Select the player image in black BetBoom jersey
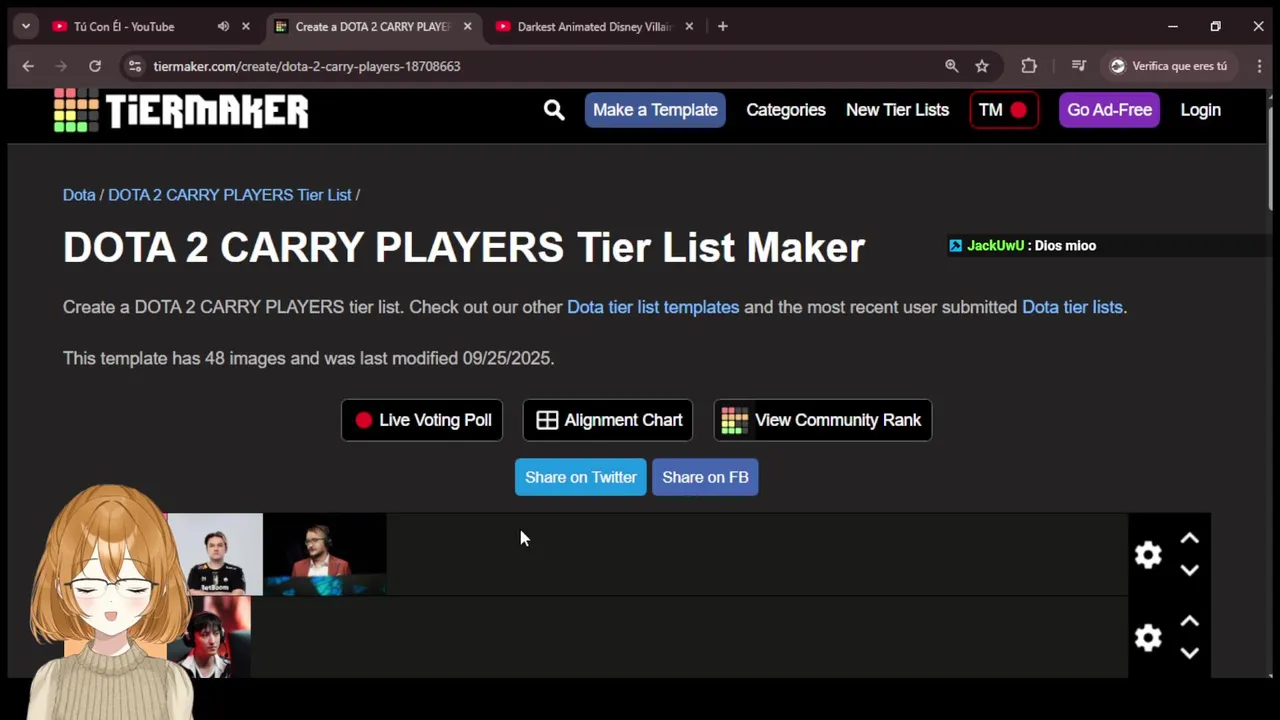The image size is (1280, 720). click(x=215, y=555)
